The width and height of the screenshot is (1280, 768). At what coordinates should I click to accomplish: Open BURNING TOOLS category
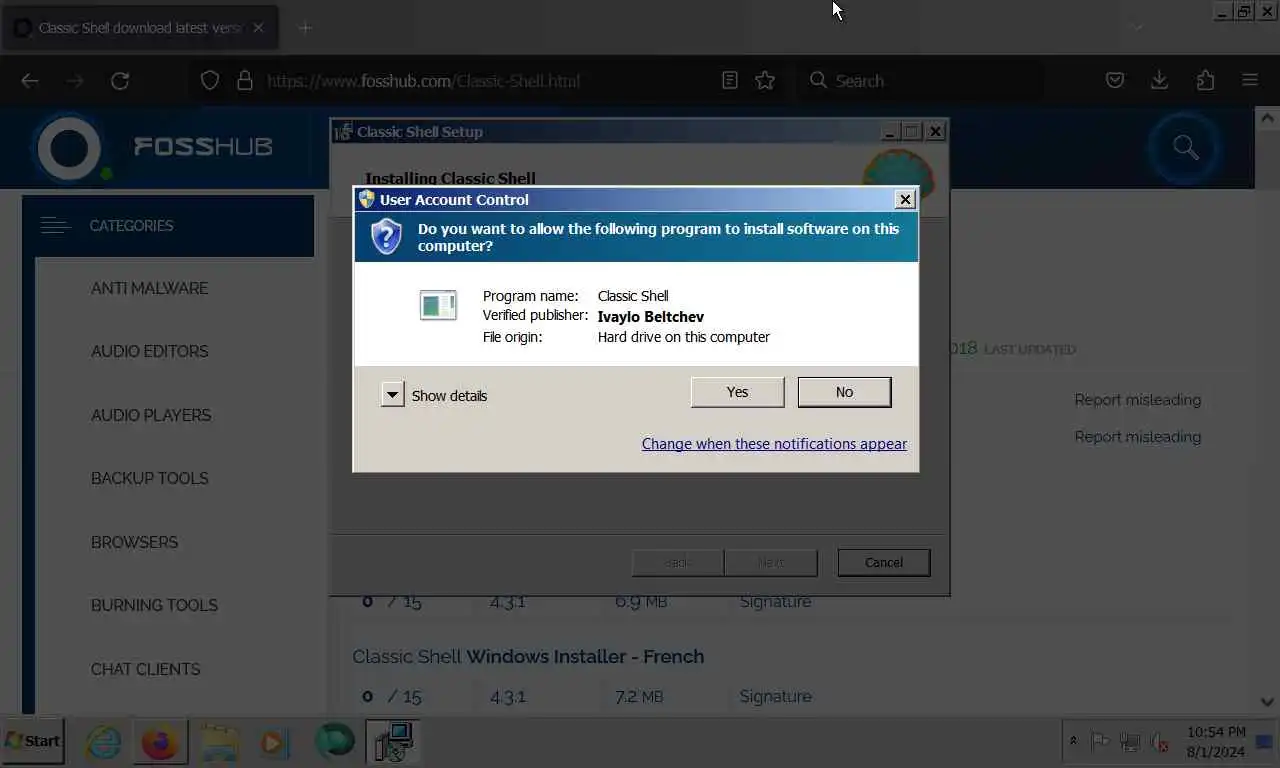point(154,605)
